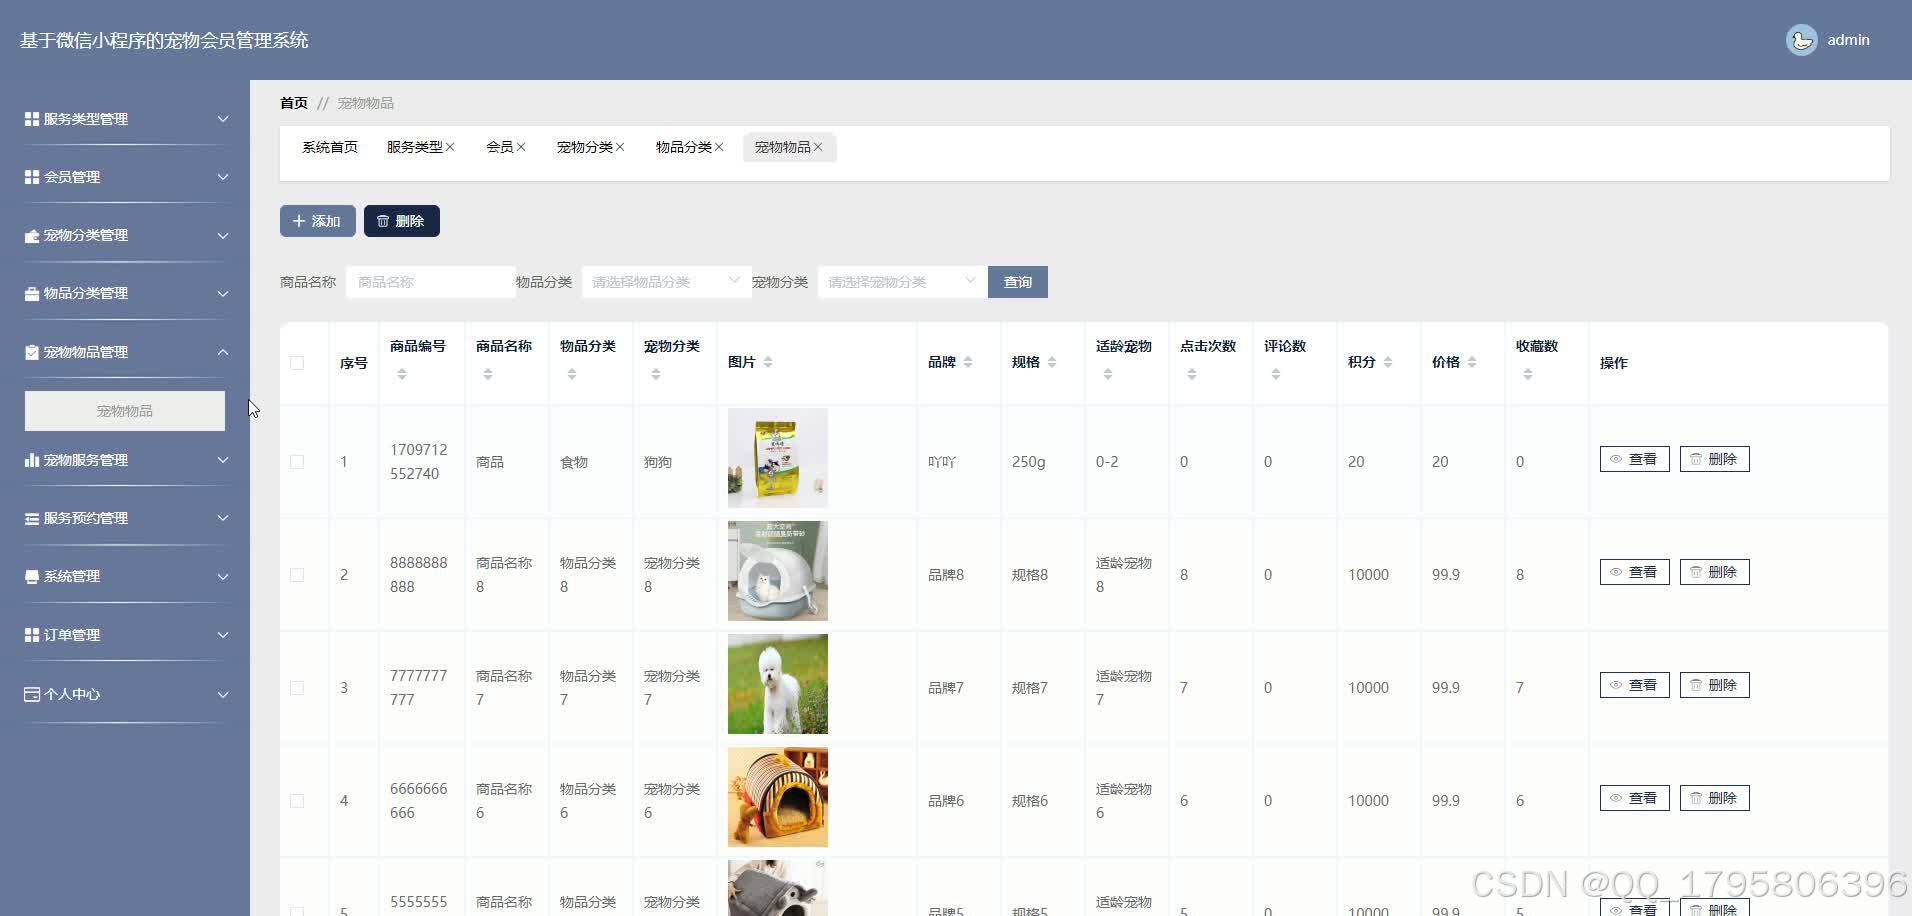Open the striped pet house thumbnail
The image size is (1912, 916).
pos(778,797)
